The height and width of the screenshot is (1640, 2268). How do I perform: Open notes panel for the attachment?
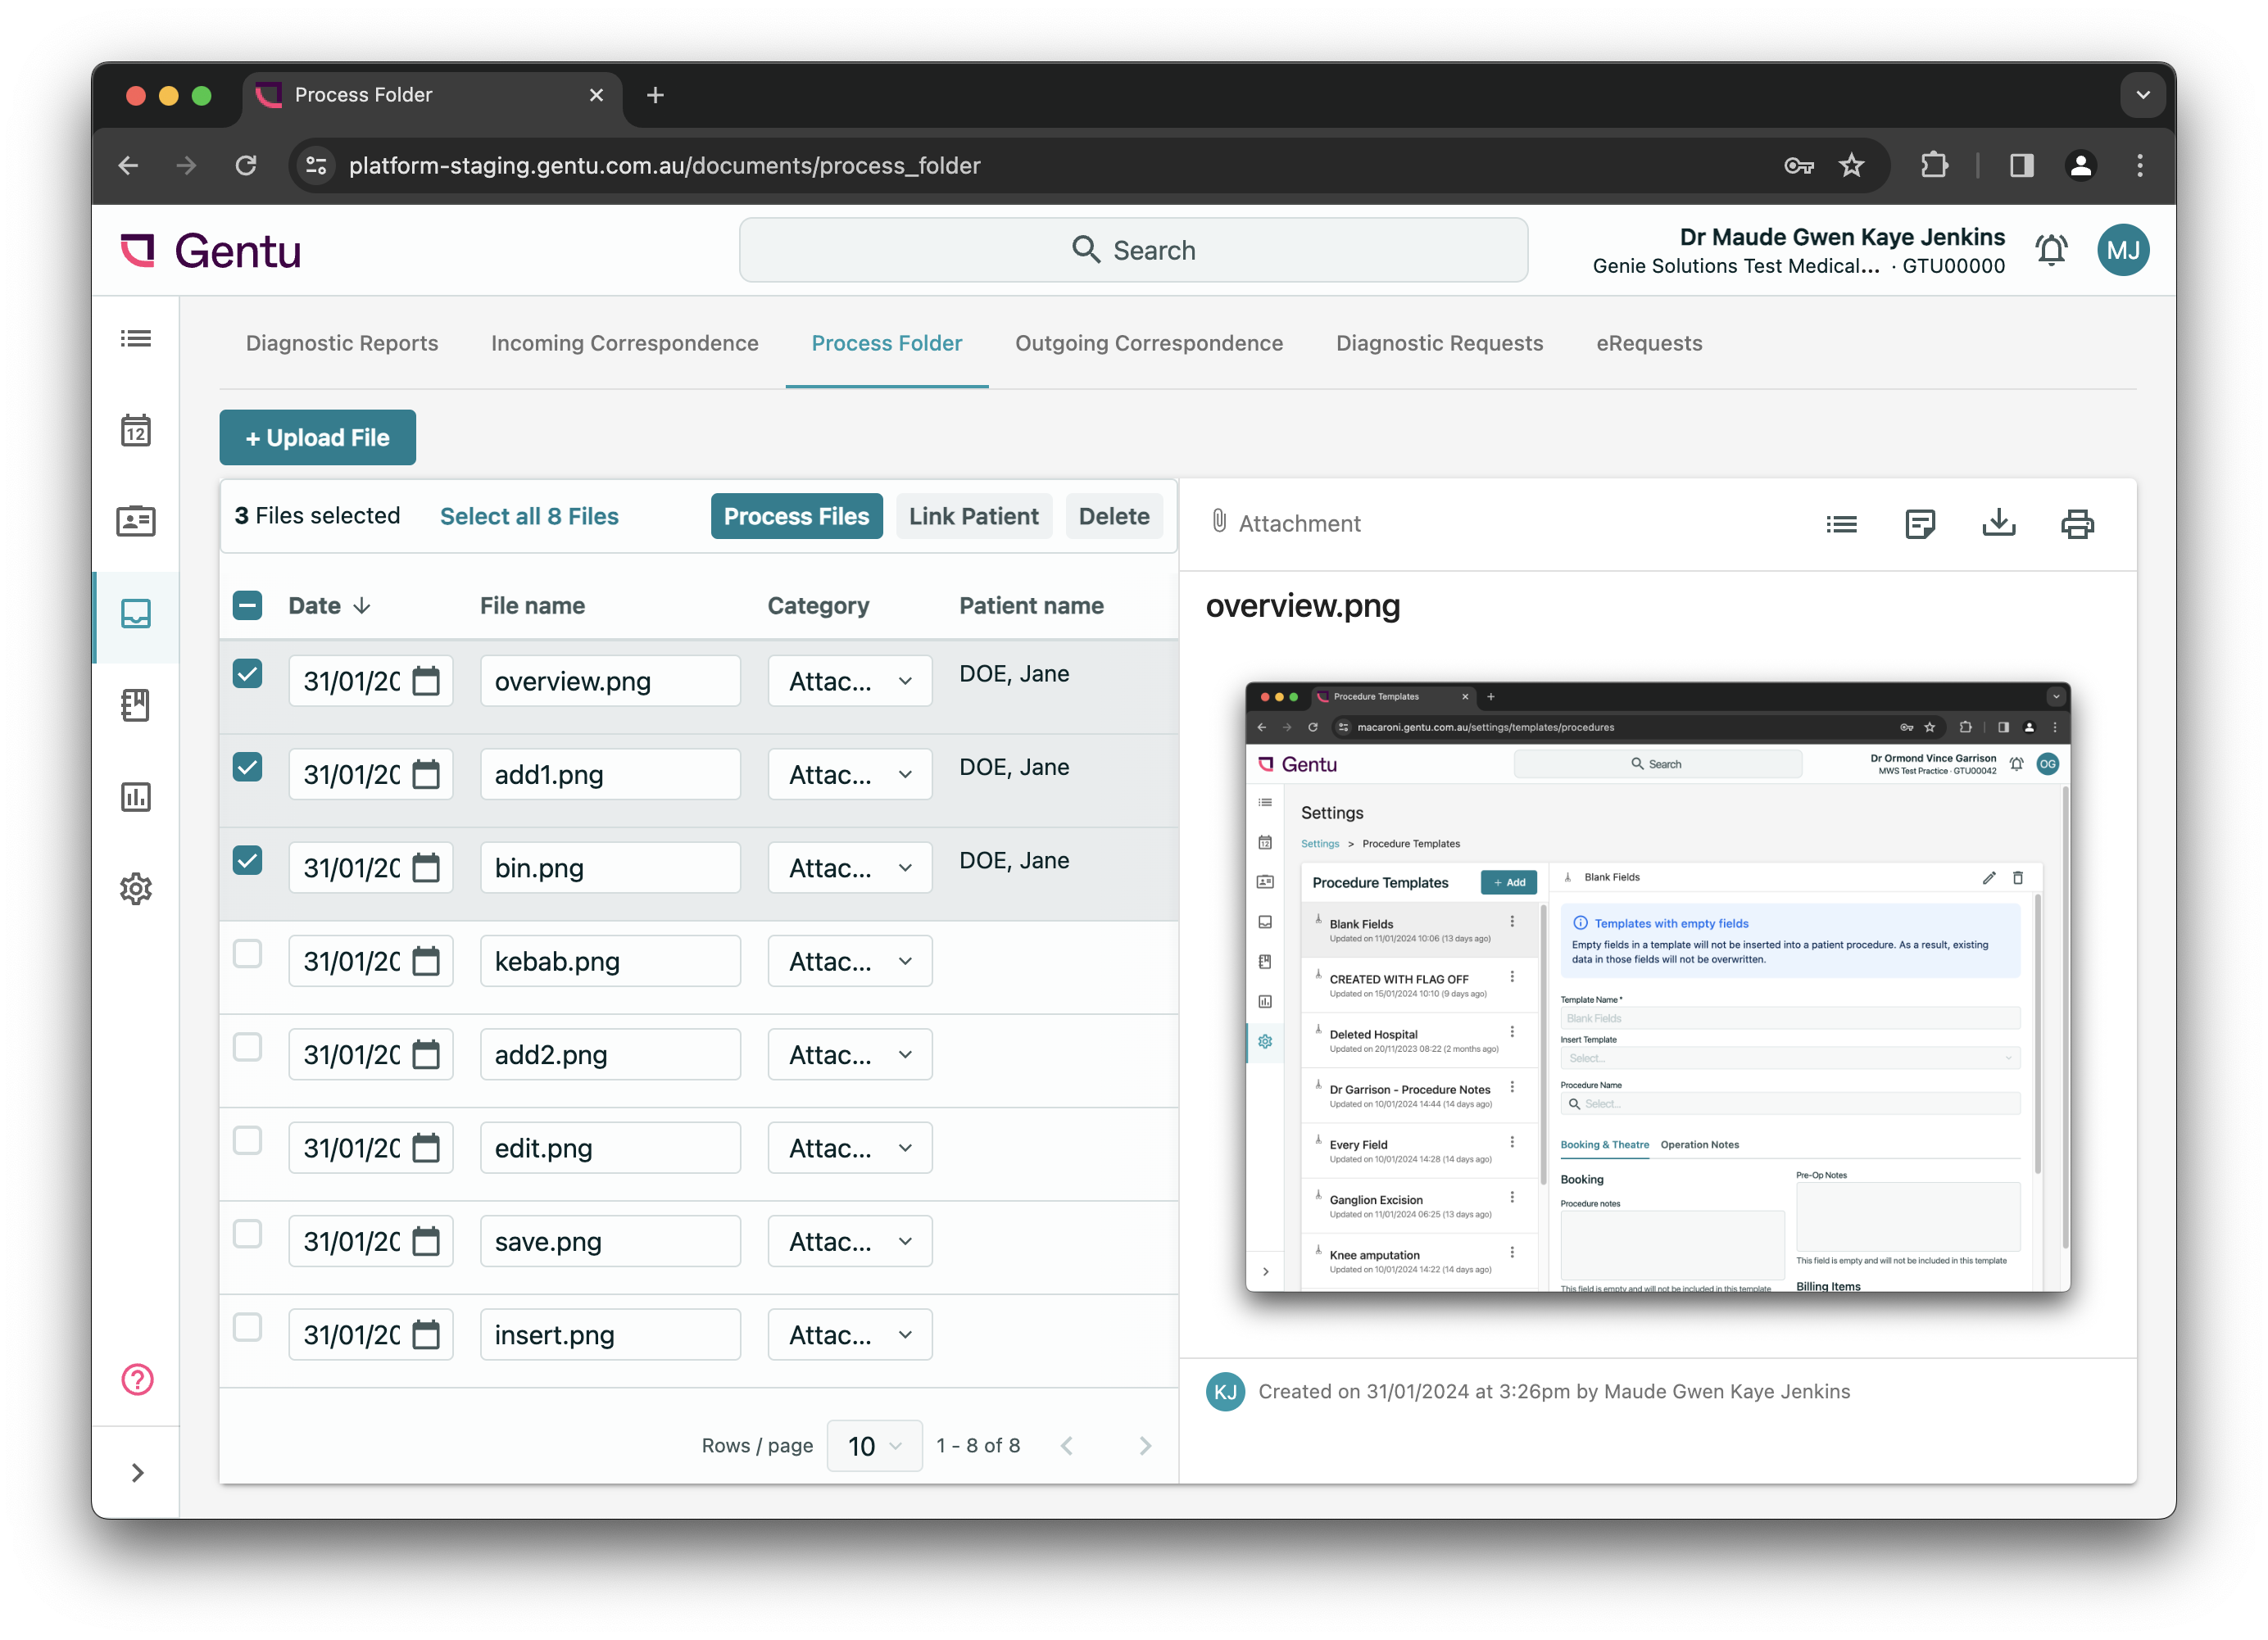[1920, 523]
